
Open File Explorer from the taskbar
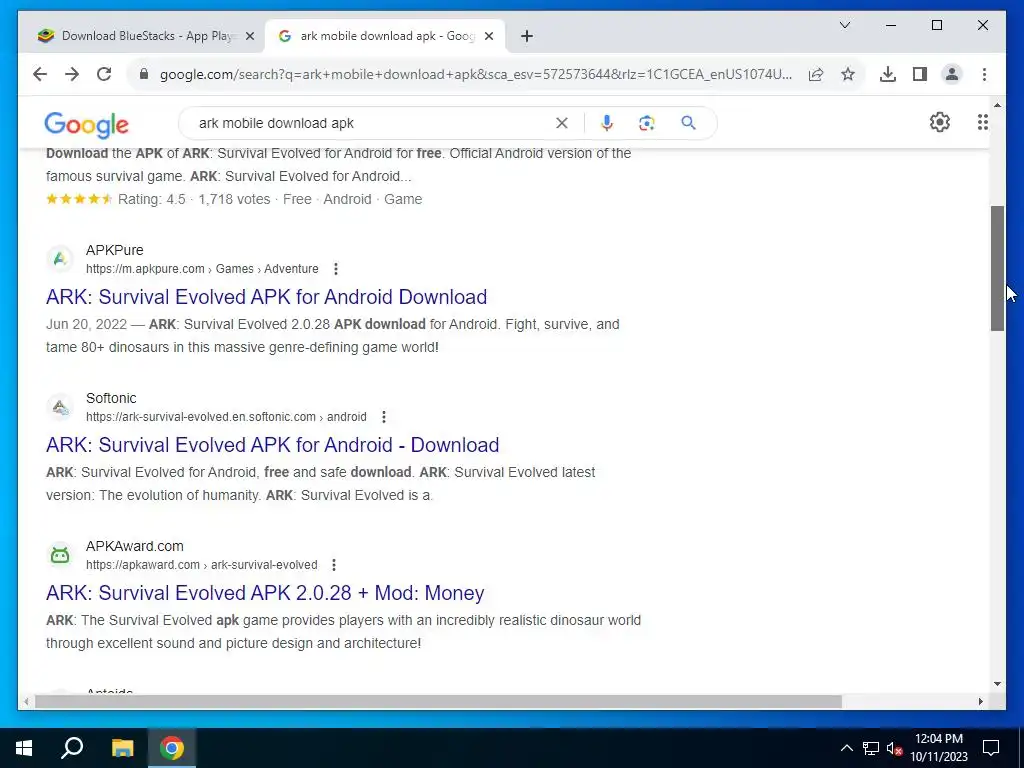122,748
